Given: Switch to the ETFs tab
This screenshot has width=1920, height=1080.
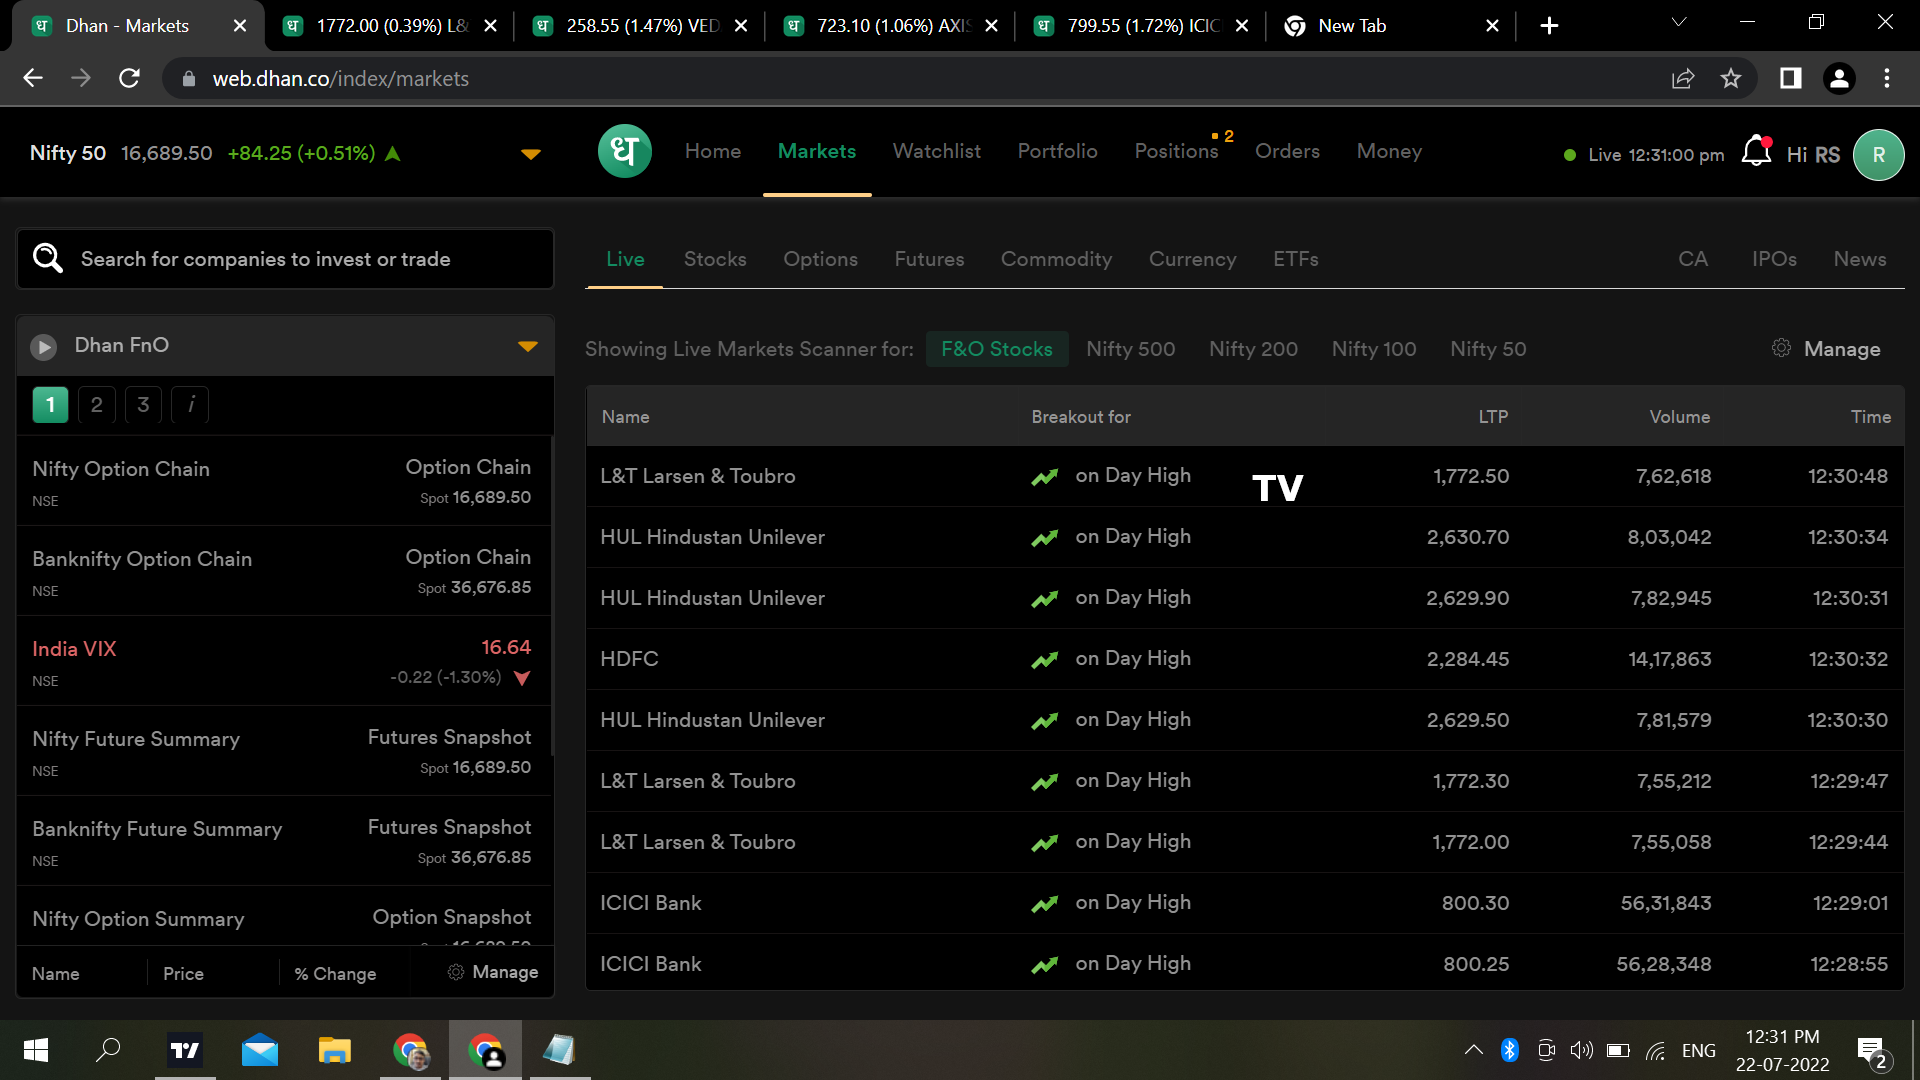Looking at the screenshot, I should tap(1296, 259).
